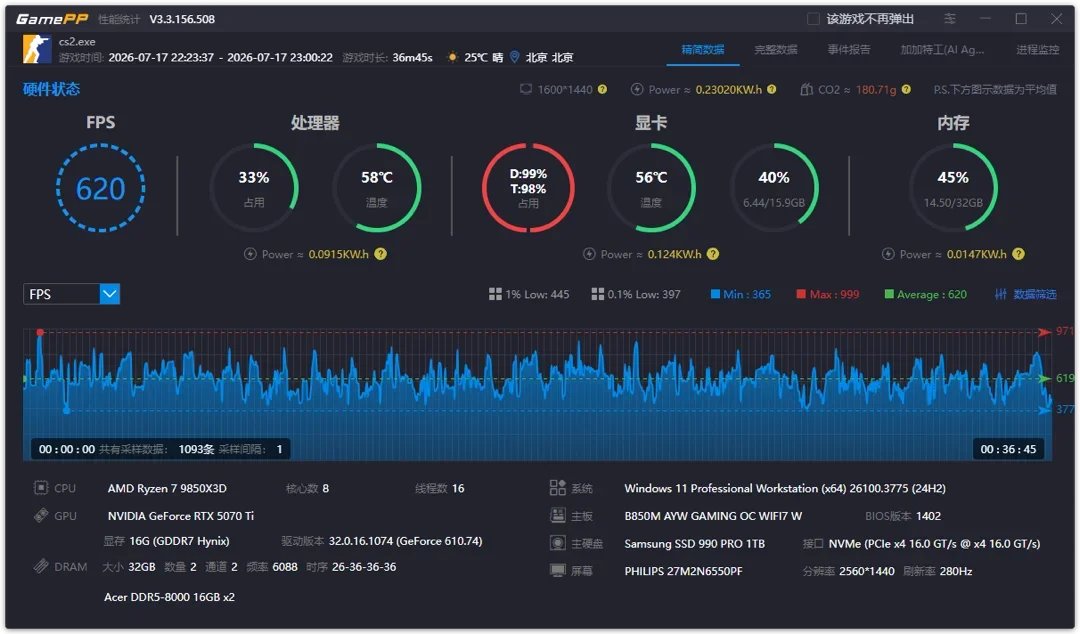This screenshot has width=1080, height=634.
Task: Toggle the Max : 999 legend series
Action: (x=827, y=294)
